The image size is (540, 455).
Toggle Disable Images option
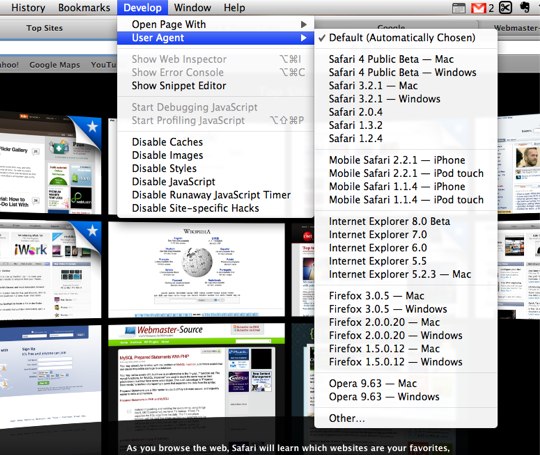click(x=215, y=155)
